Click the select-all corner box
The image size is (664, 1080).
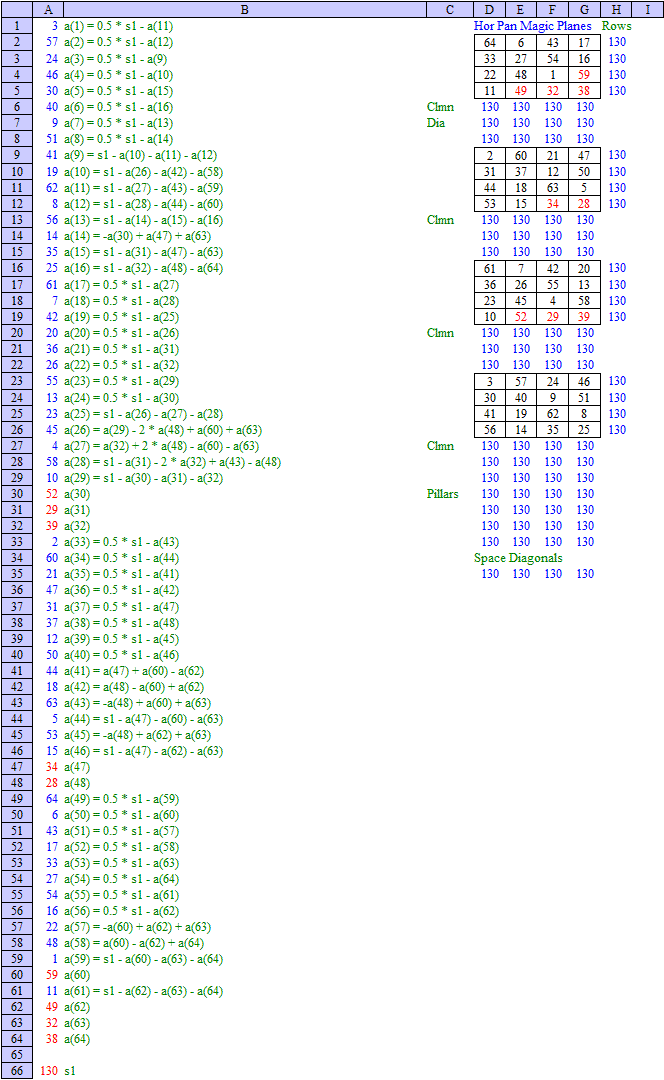[17, 10]
